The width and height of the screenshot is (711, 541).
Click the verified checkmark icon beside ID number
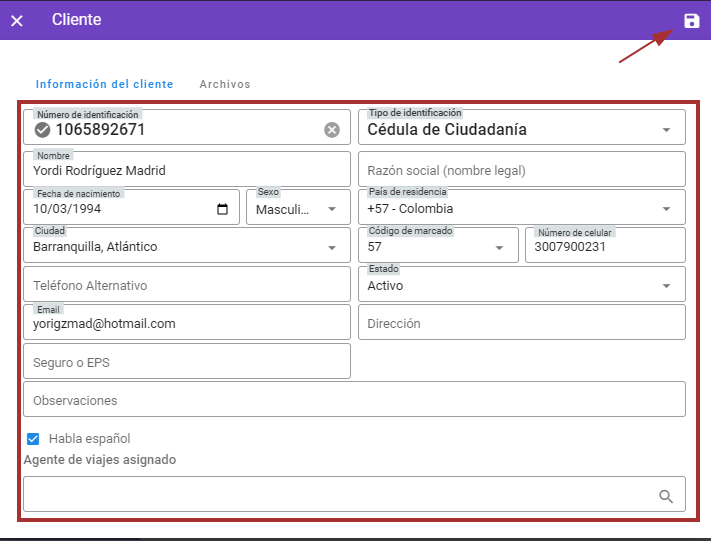pyautogui.click(x=42, y=130)
